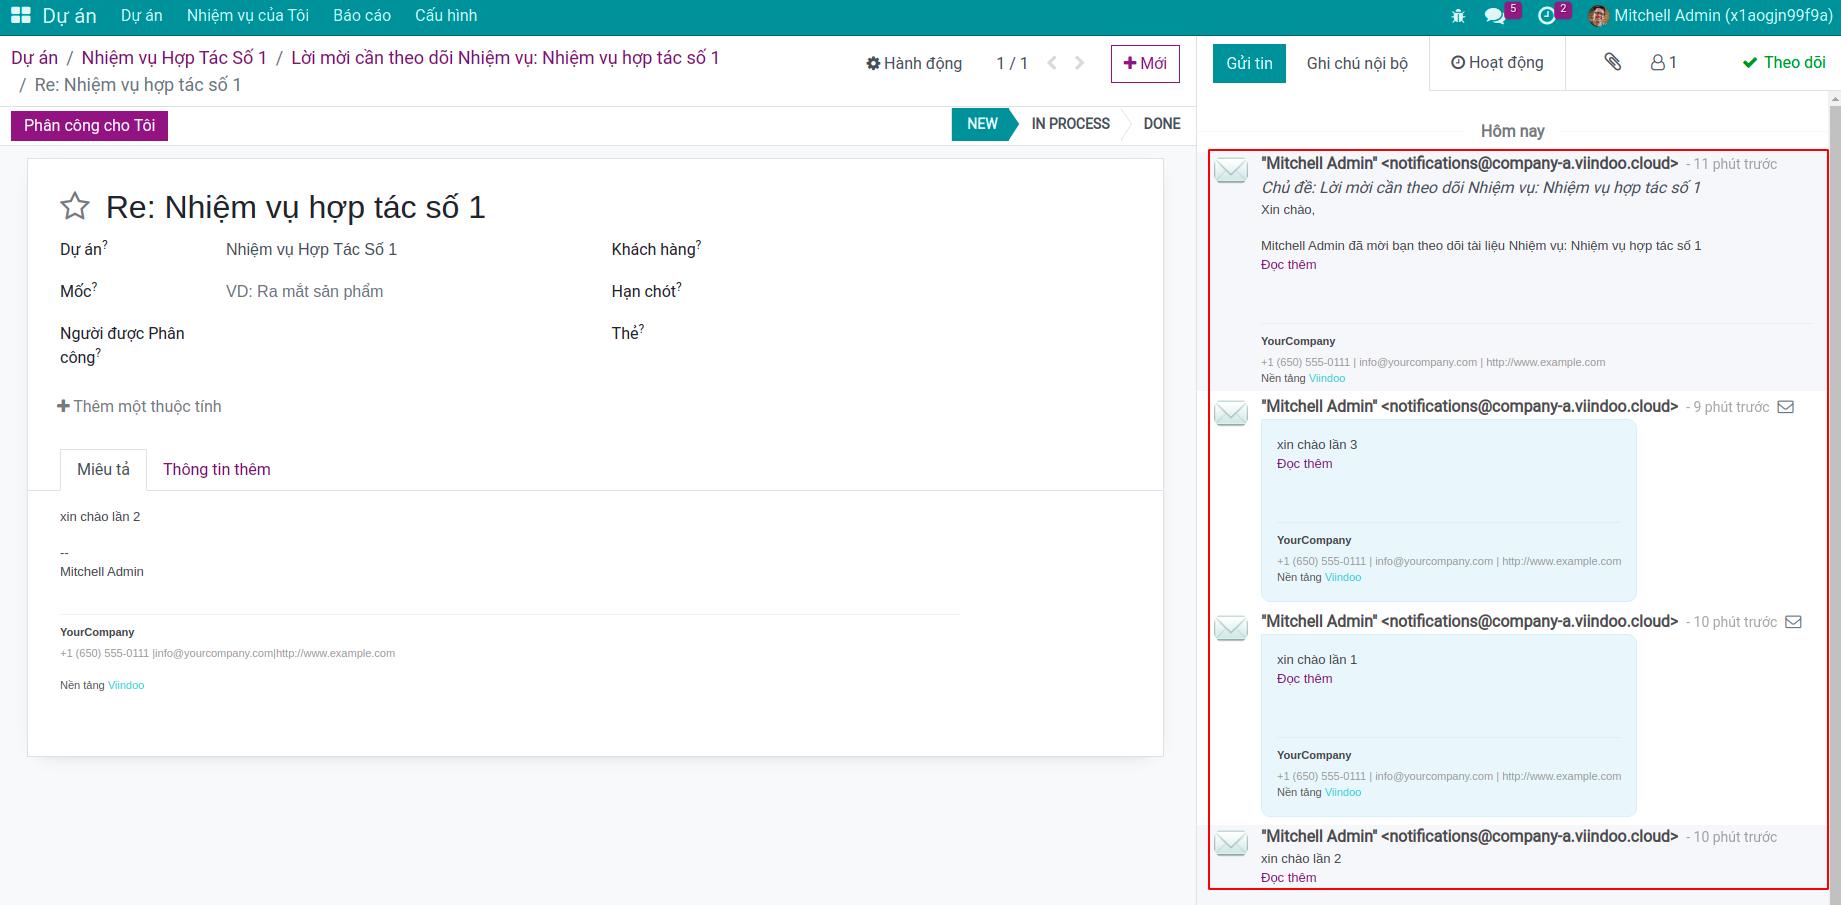
Task: Click the paperclip attachments icon
Action: coord(1613,62)
